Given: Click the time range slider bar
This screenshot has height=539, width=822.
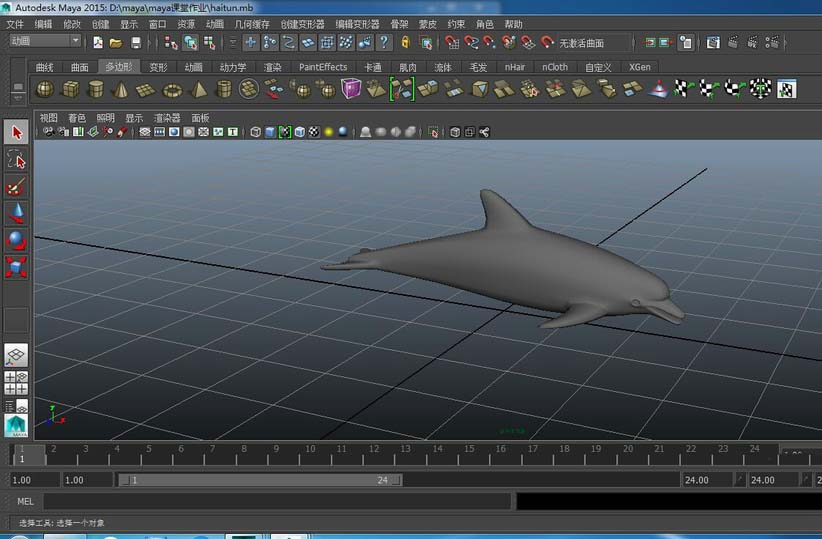Looking at the screenshot, I should coord(260,480).
